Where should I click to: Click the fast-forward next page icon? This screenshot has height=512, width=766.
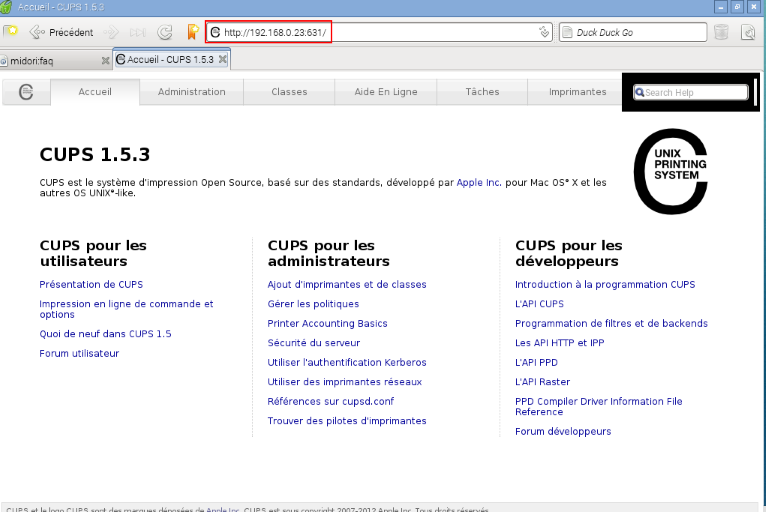click(138, 33)
